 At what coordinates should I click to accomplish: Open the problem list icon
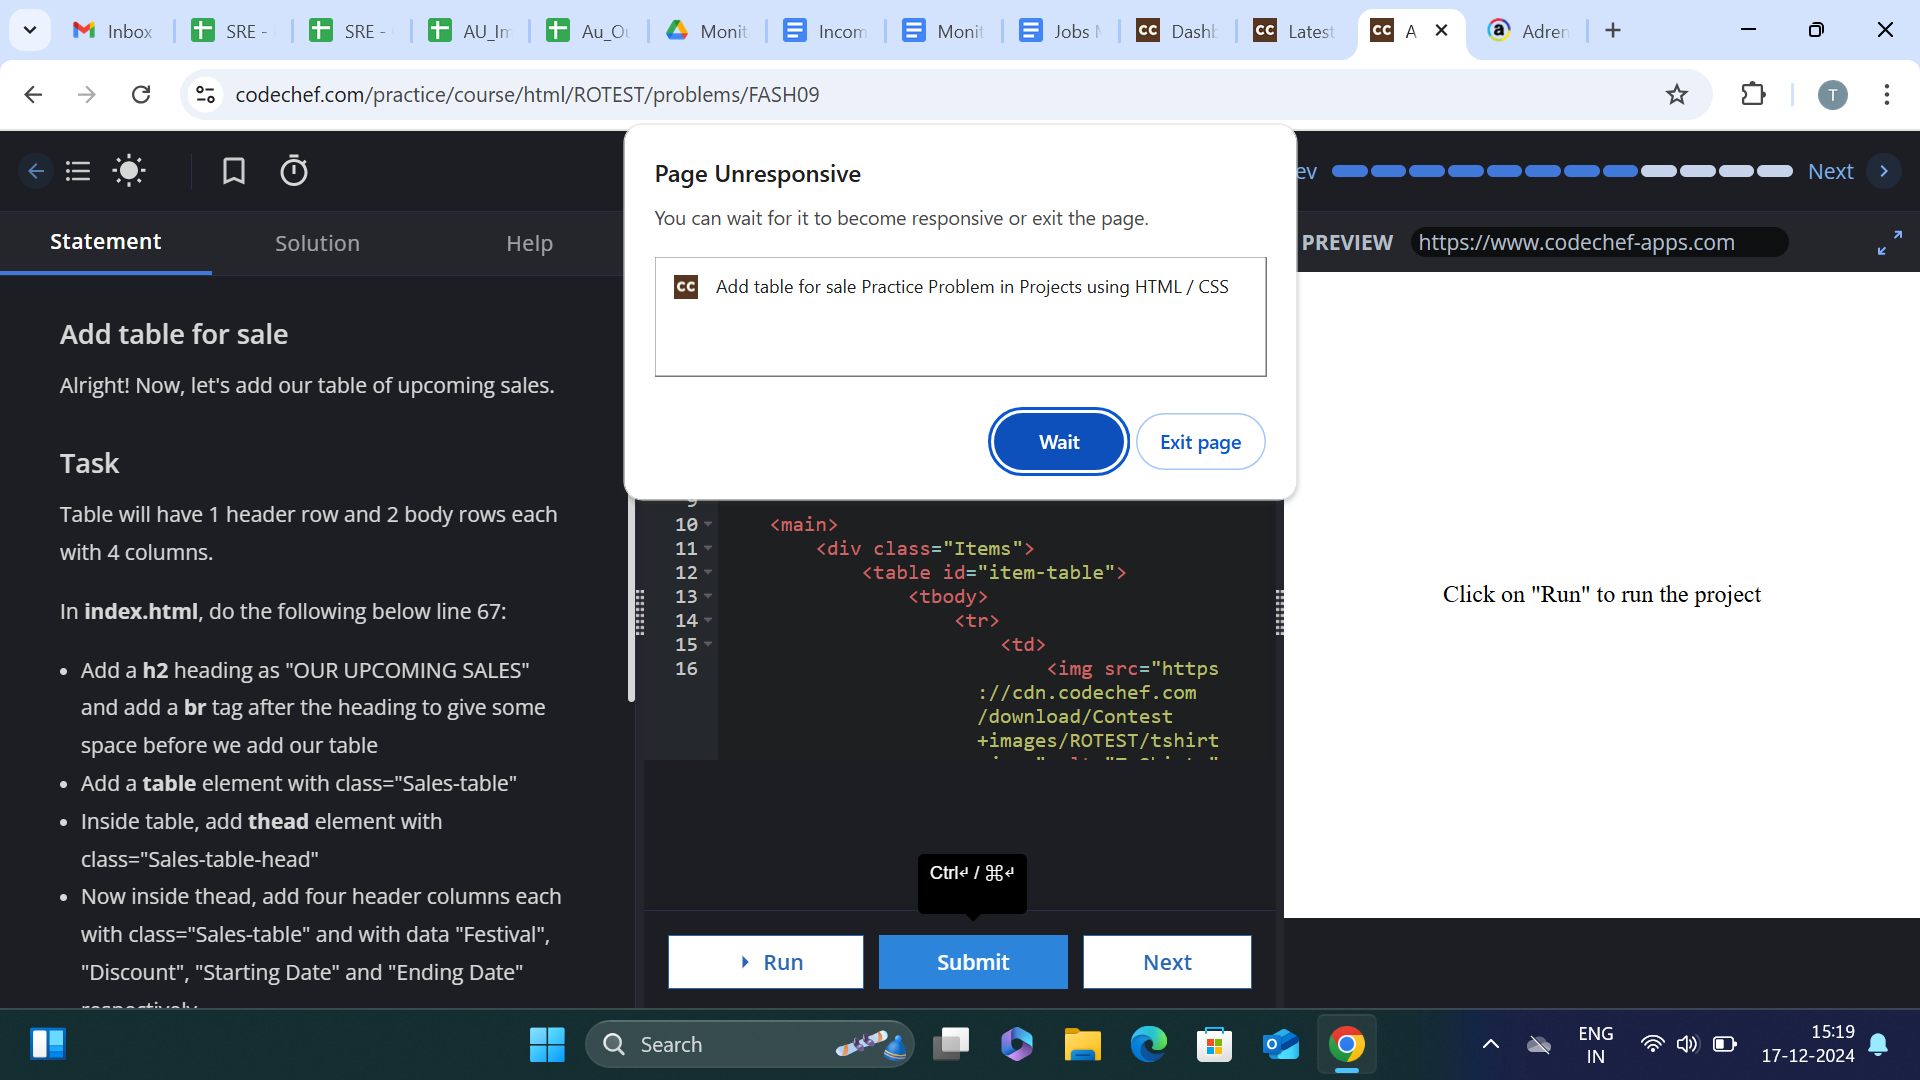(x=78, y=171)
